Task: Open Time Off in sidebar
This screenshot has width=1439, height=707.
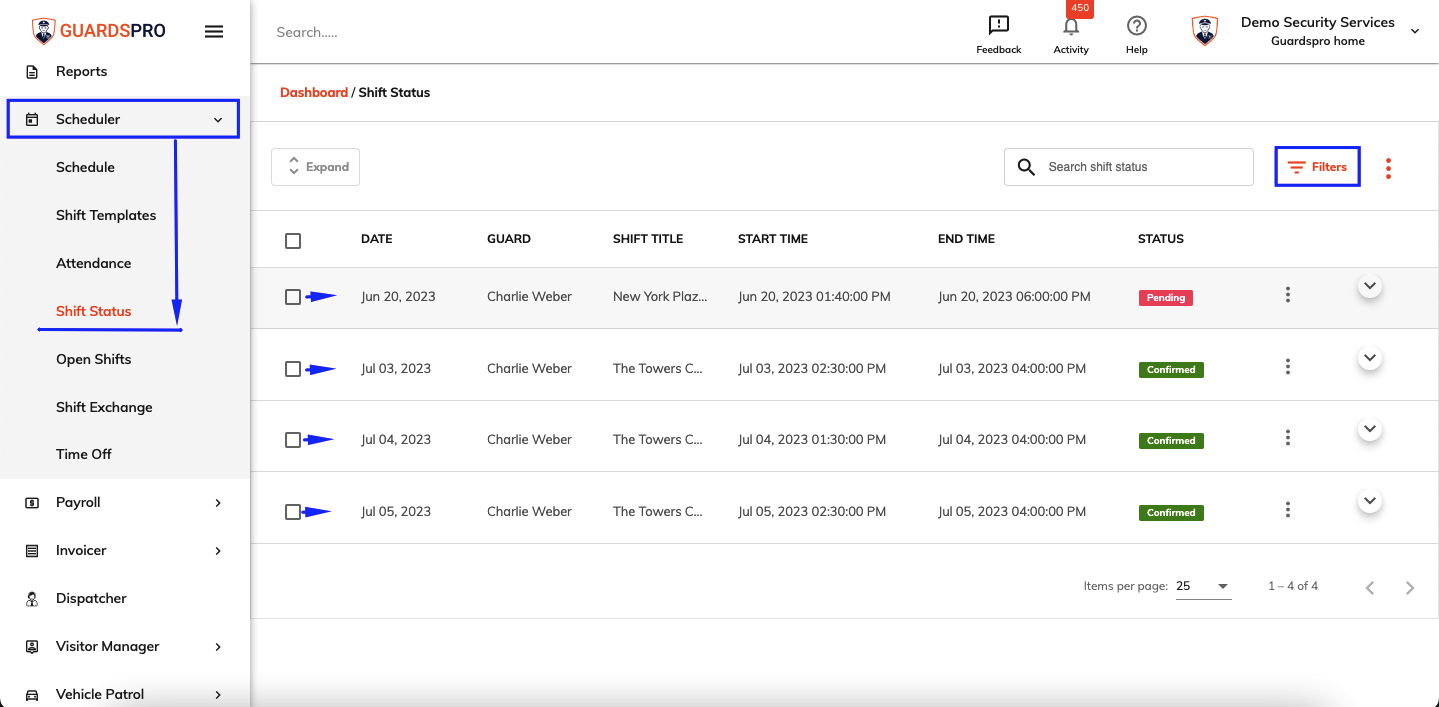Action: (x=84, y=454)
